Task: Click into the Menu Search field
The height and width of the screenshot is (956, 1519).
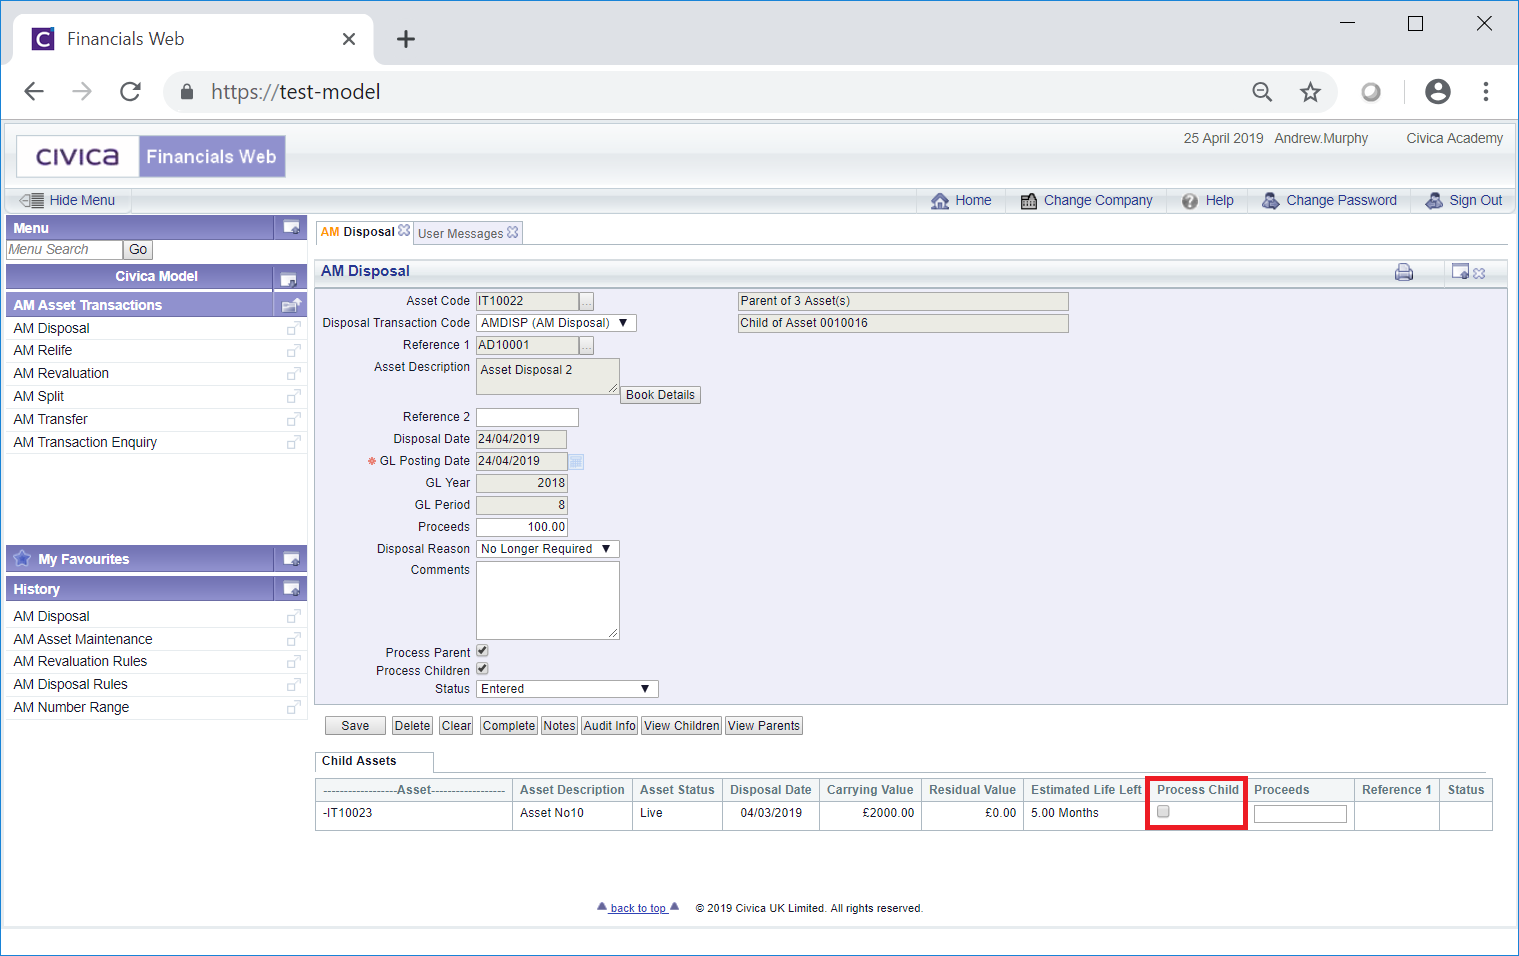Action: pyautogui.click(x=64, y=250)
